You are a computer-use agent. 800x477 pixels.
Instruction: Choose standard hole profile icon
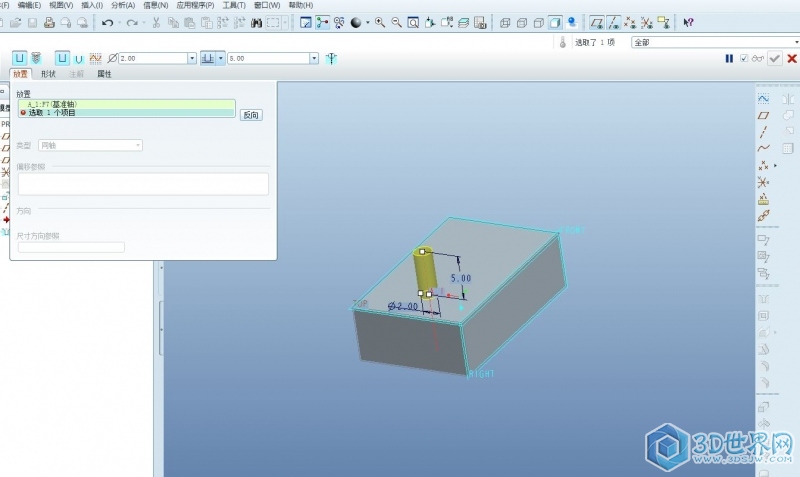click(x=79, y=59)
